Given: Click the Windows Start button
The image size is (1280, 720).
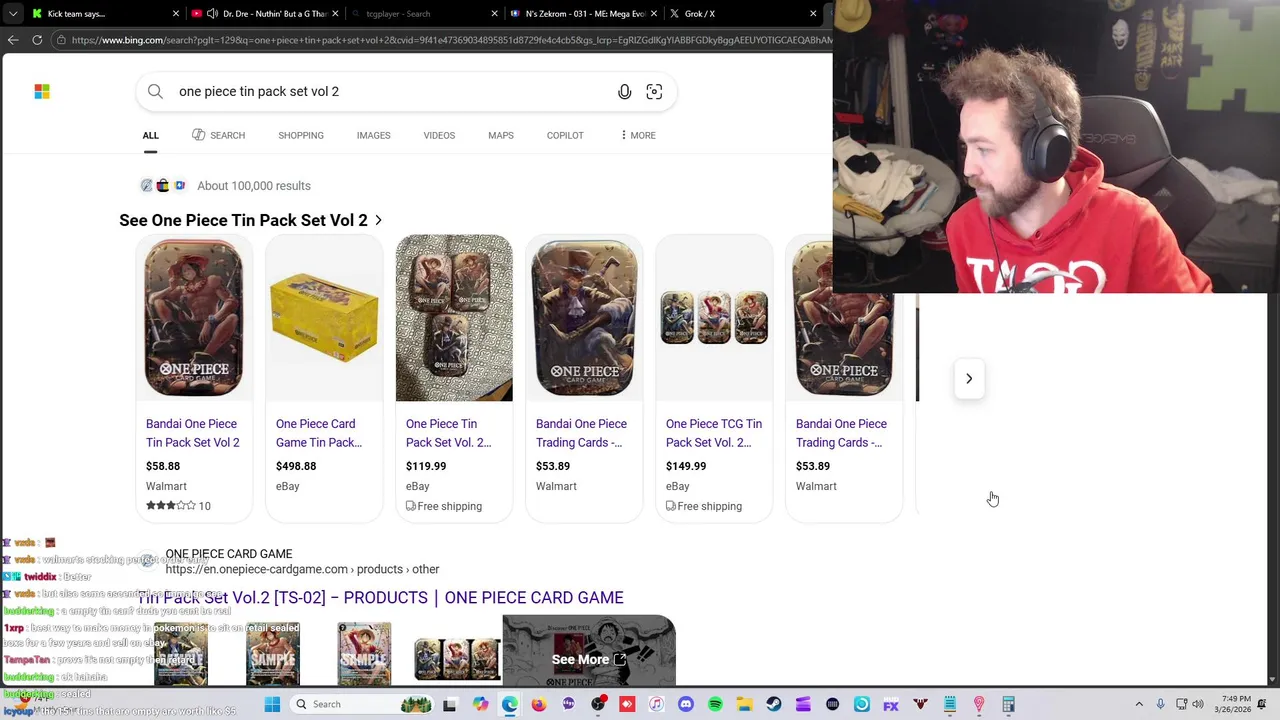Looking at the screenshot, I should tap(272, 705).
